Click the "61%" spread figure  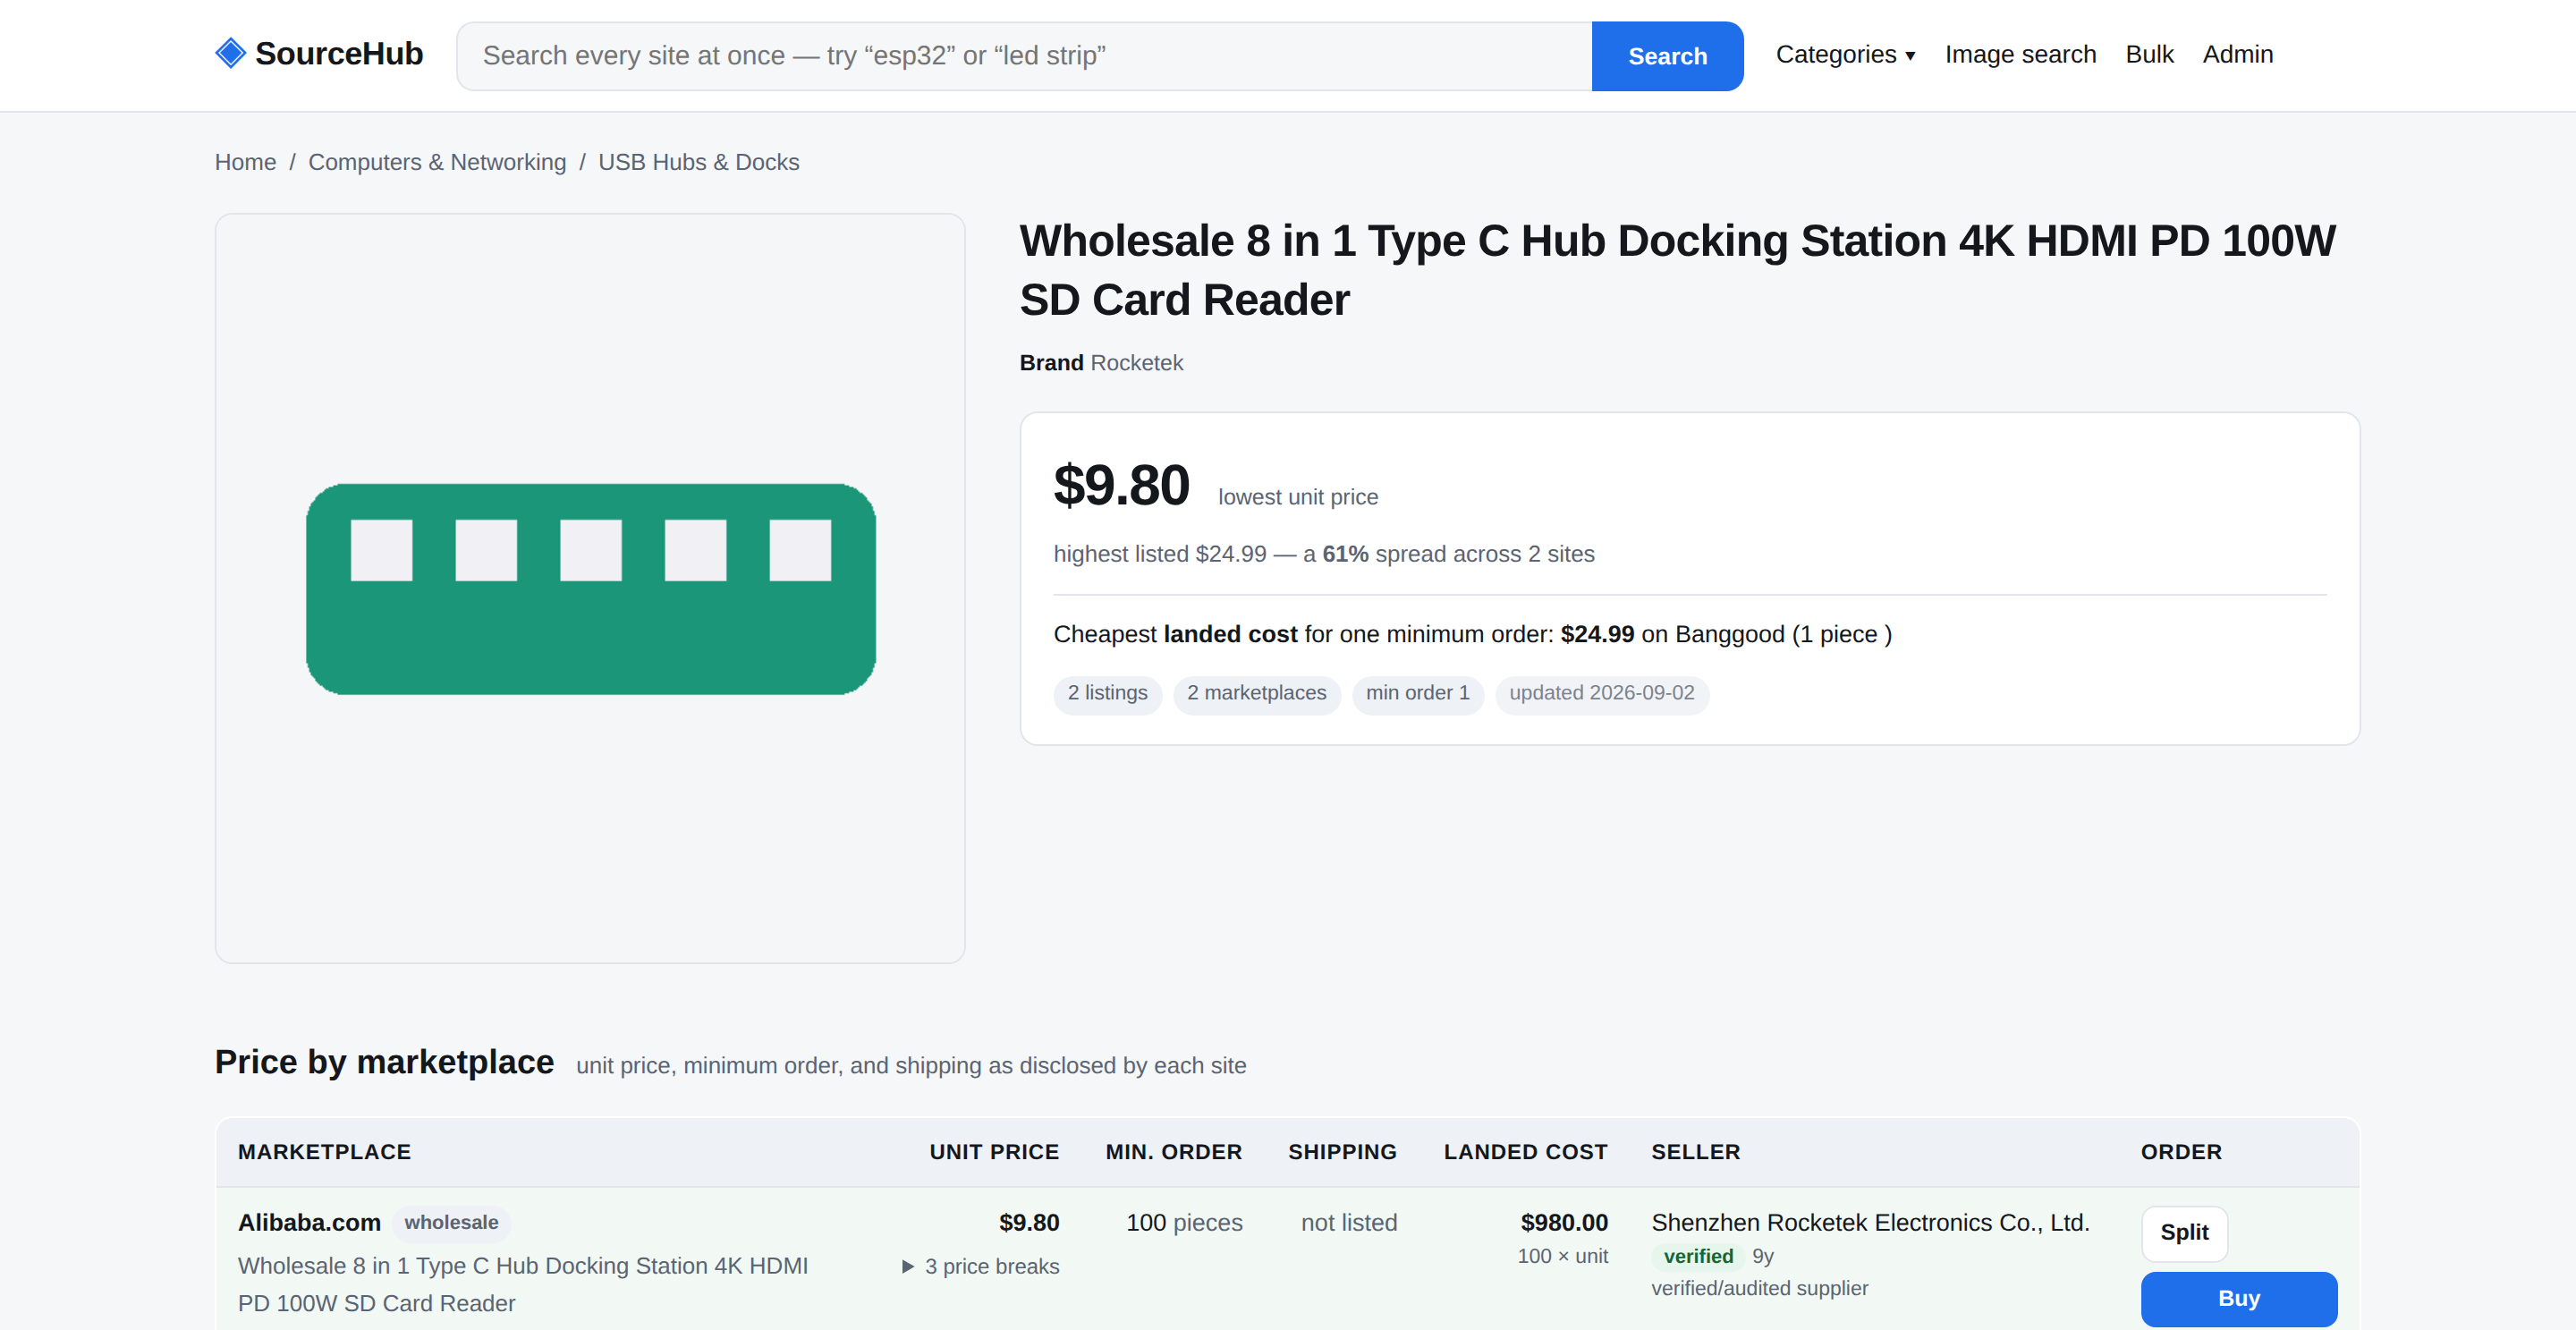(1345, 554)
